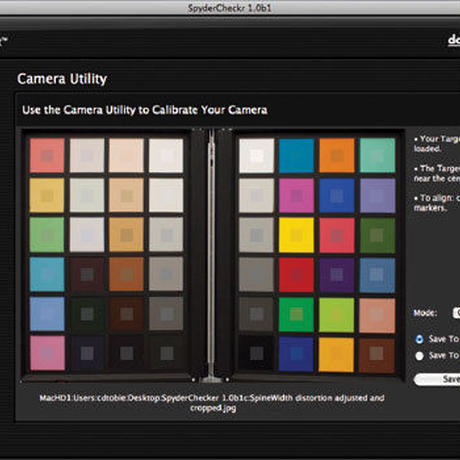Image resolution: width=460 pixels, height=460 pixels.
Task: Click the salmon patch above the brown patch
Action: click(x=377, y=315)
